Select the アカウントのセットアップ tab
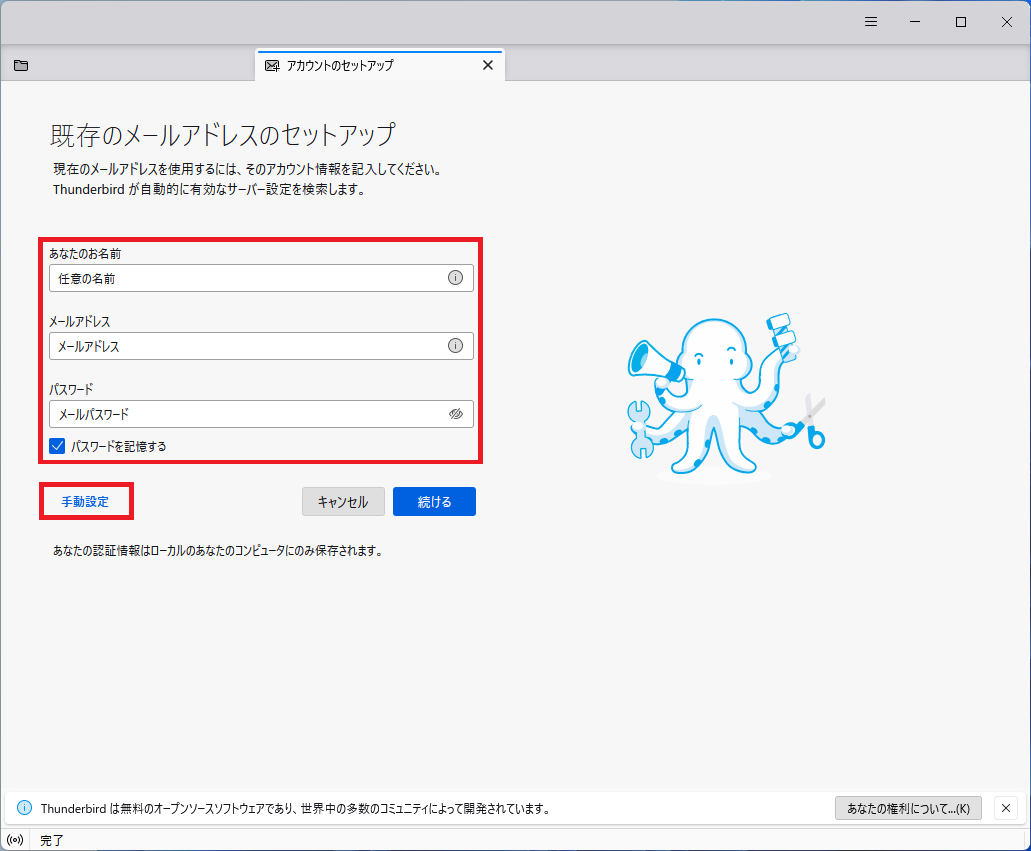 (360, 66)
